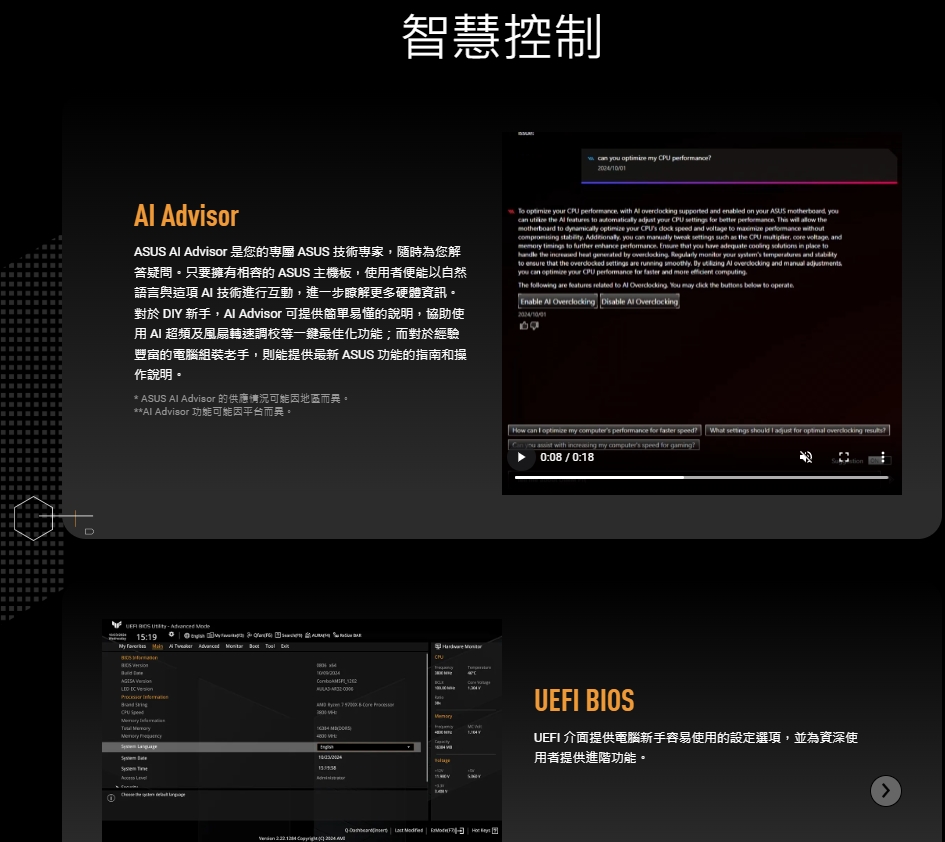945x842 pixels.
Task: Click the 'System Date' row in BIOS screenshot
Action: click(264, 758)
